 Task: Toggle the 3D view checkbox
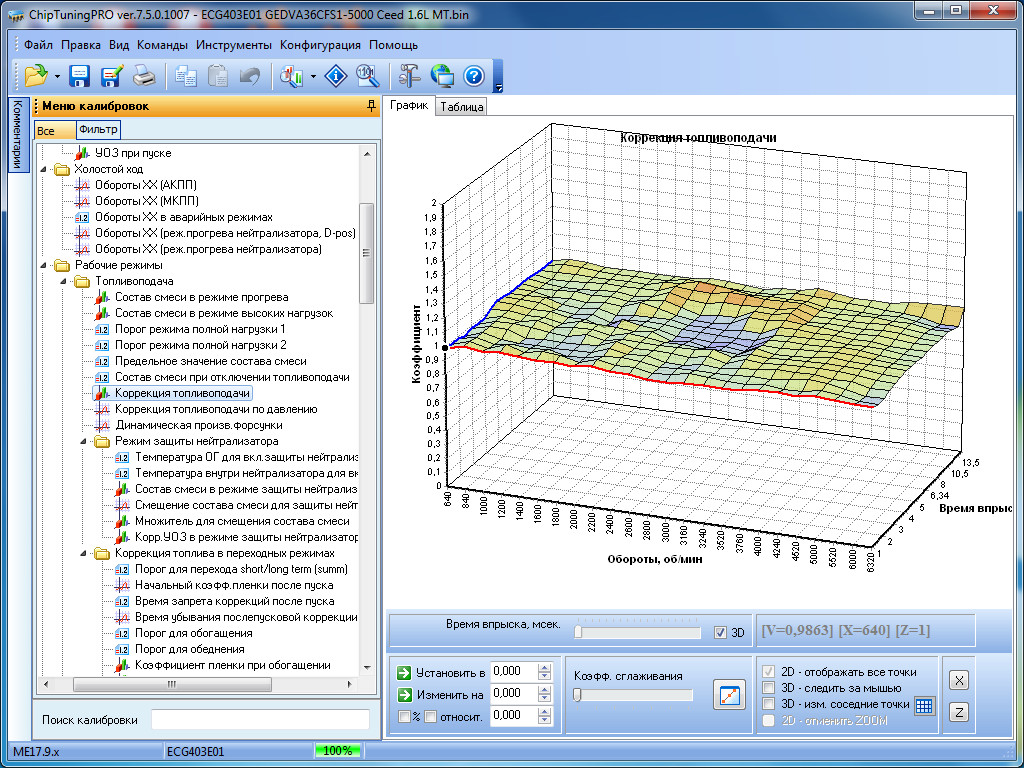(x=721, y=632)
